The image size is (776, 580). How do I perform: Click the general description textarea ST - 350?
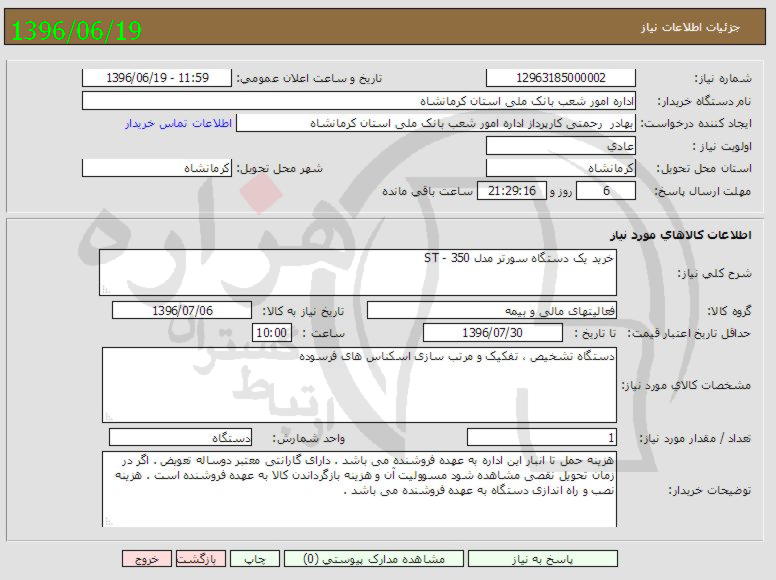pyautogui.click(x=358, y=272)
